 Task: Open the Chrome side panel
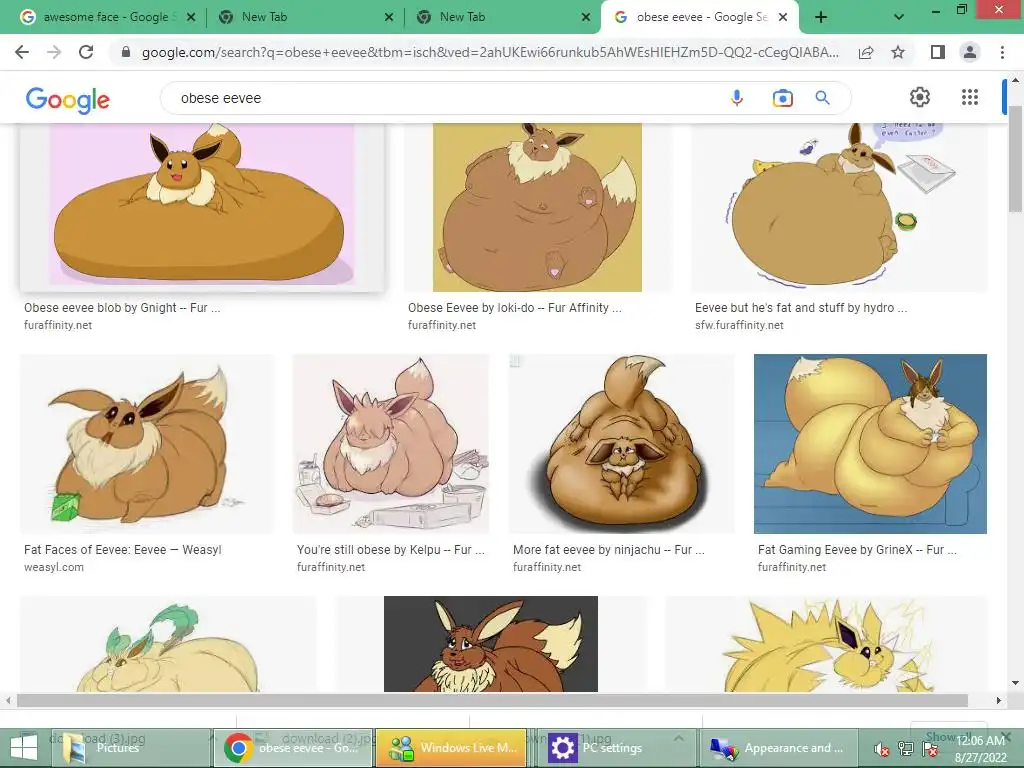[938, 52]
